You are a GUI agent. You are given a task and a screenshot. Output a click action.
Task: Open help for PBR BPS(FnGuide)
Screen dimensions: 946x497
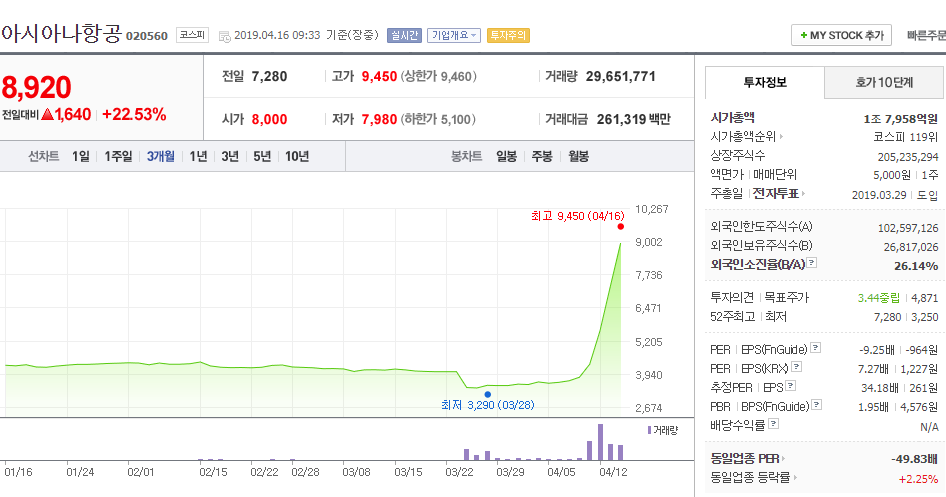tap(817, 405)
